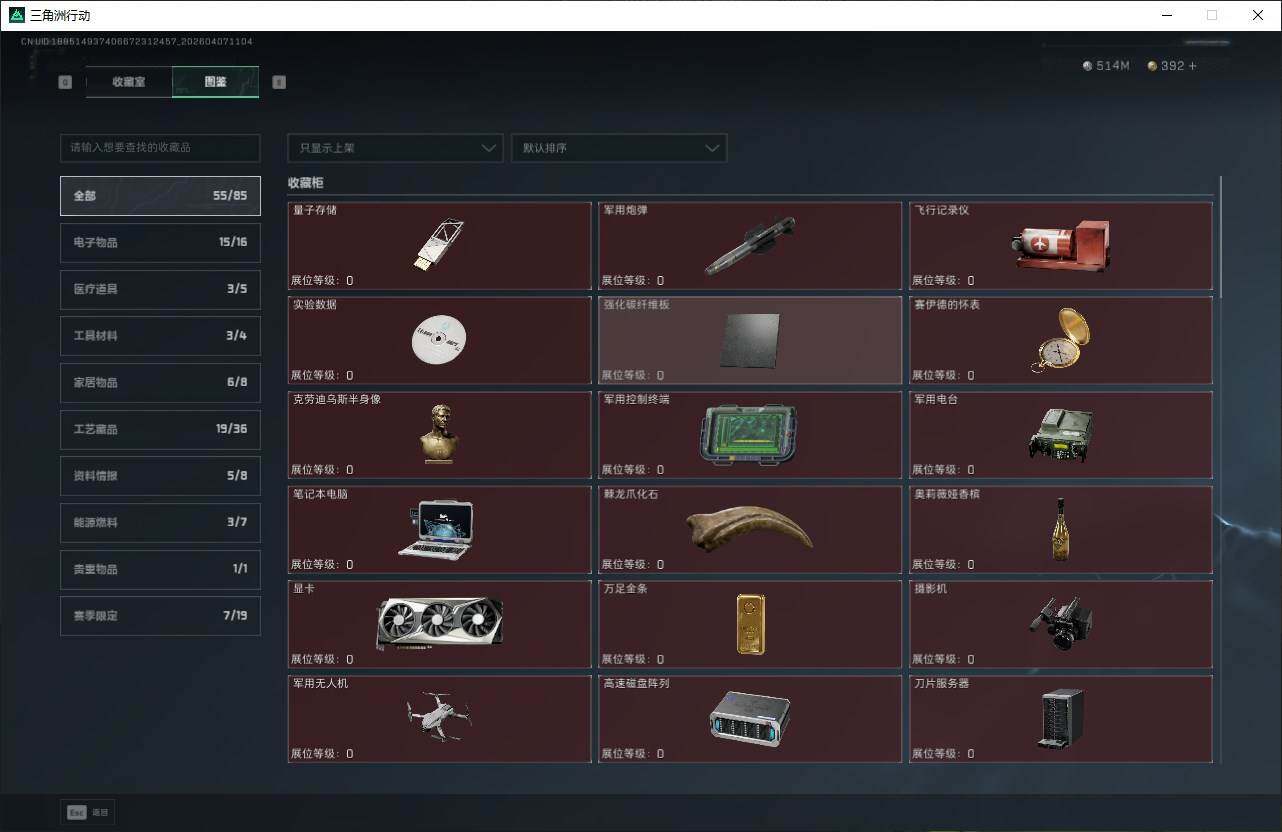The height and width of the screenshot is (832, 1282).
Task: Select the 量子存储 USB drive item
Action: point(440,246)
